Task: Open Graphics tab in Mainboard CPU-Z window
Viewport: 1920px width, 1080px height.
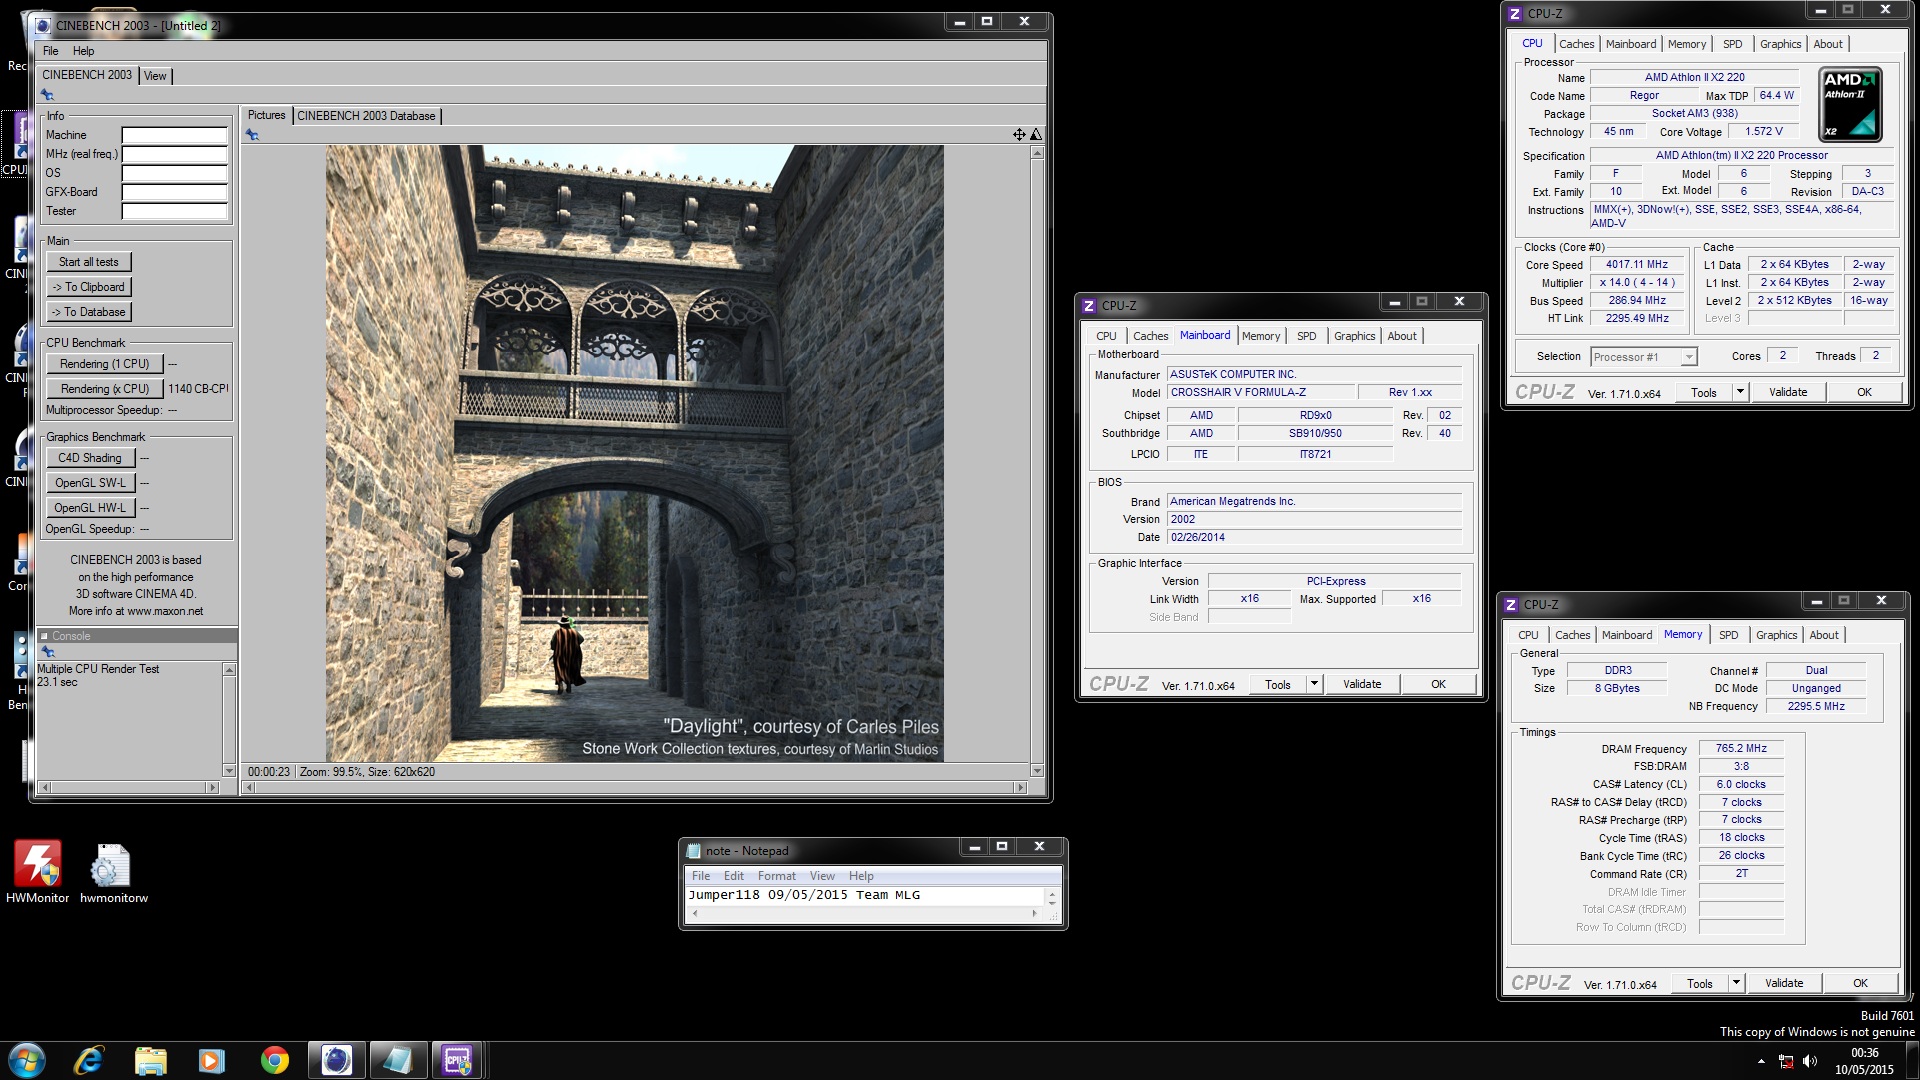Action: 1354,336
